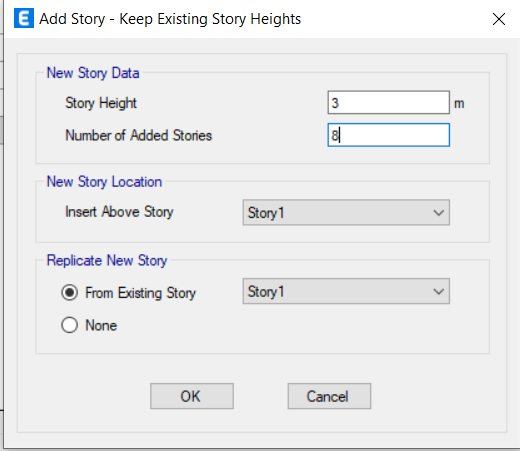This screenshot has height=451, width=520.
Task: Select the From Existing Story radio button
Action: pos(70,293)
